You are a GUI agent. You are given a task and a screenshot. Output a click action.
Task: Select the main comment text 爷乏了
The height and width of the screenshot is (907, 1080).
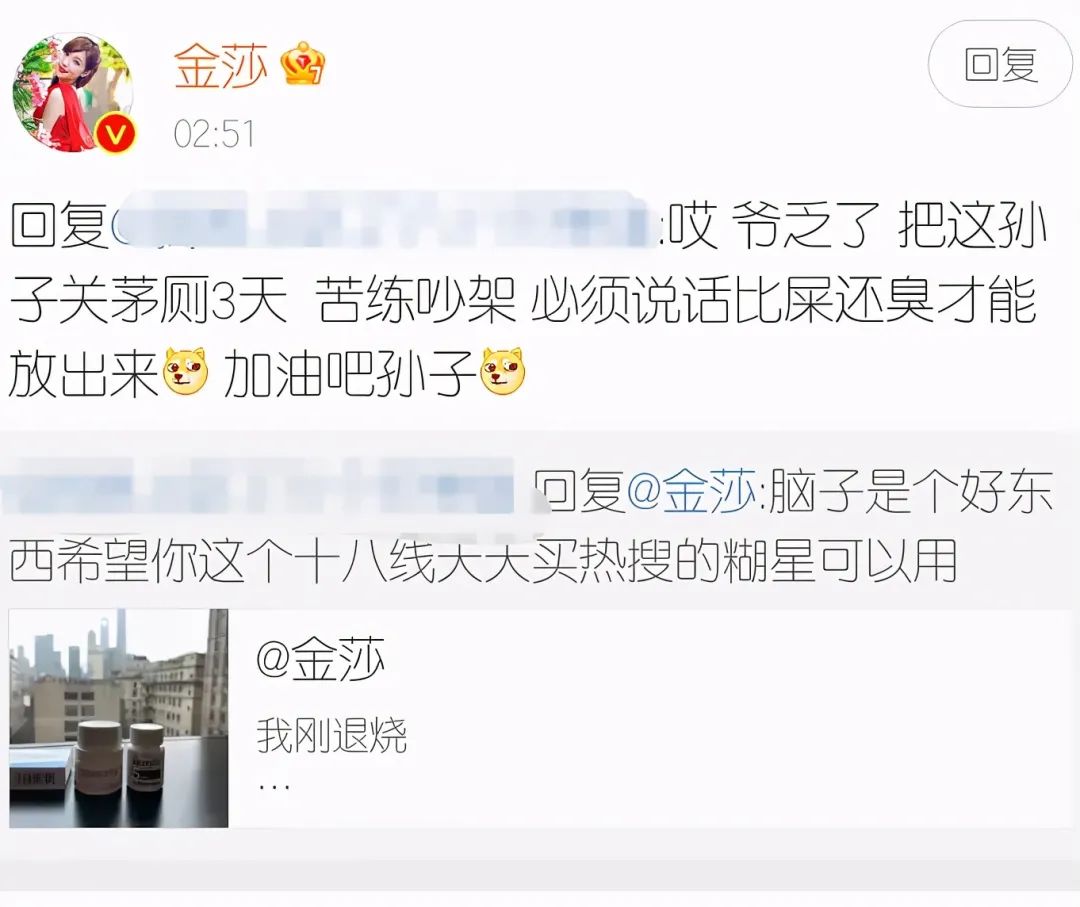806,227
